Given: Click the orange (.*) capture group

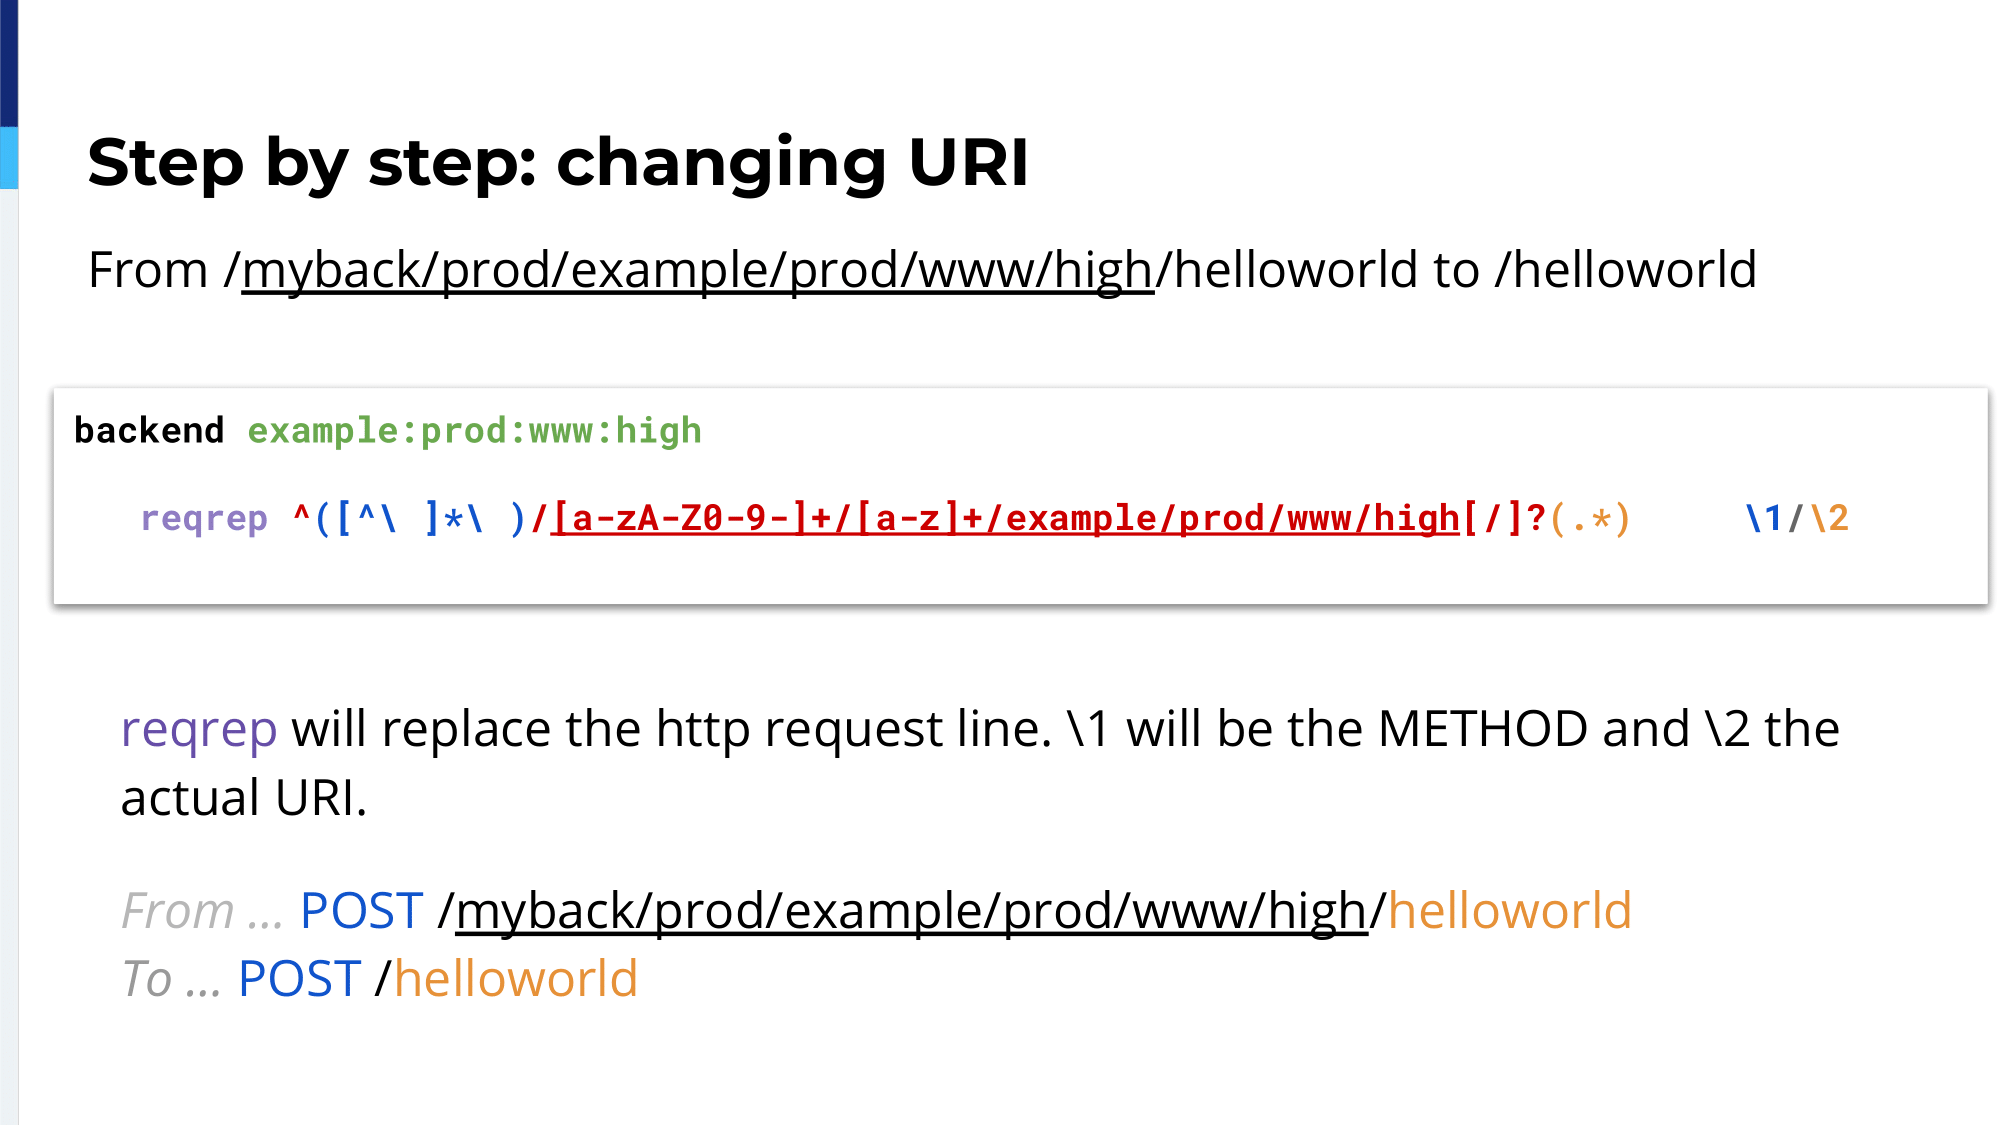Looking at the screenshot, I should pyautogui.click(x=1590, y=518).
